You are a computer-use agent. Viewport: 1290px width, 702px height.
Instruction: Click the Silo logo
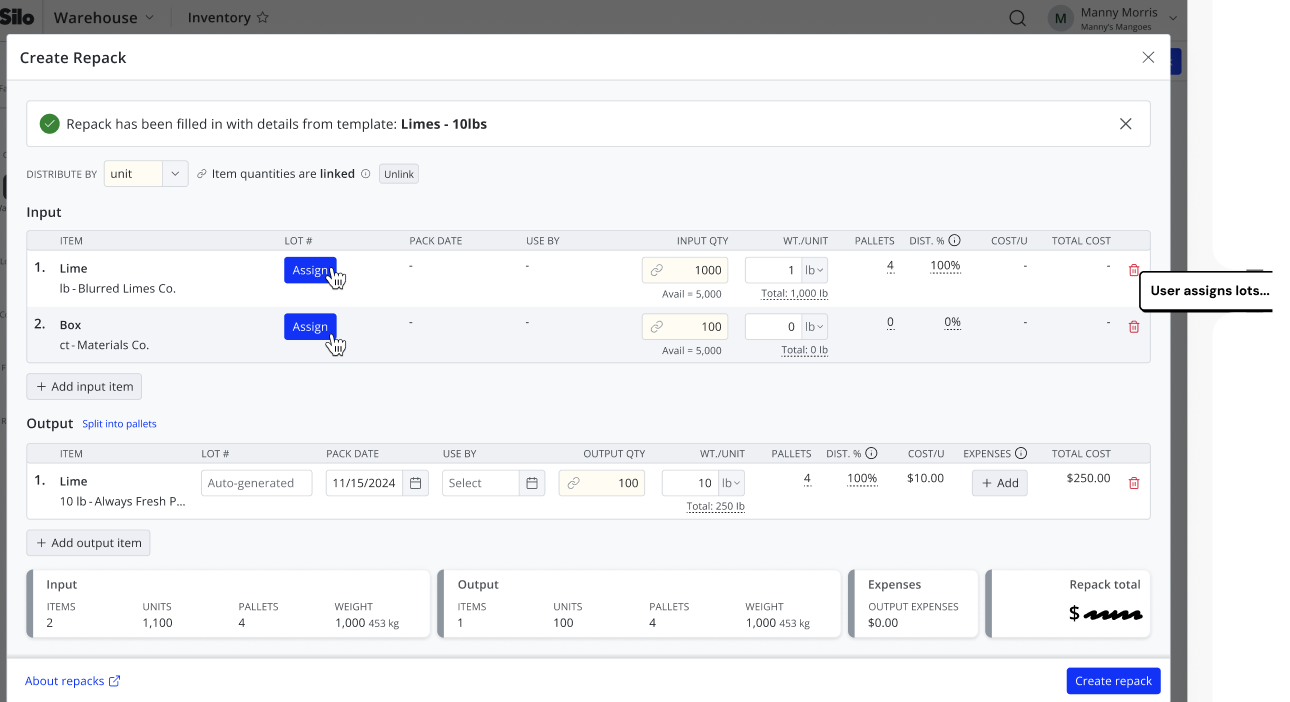tap(17, 18)
